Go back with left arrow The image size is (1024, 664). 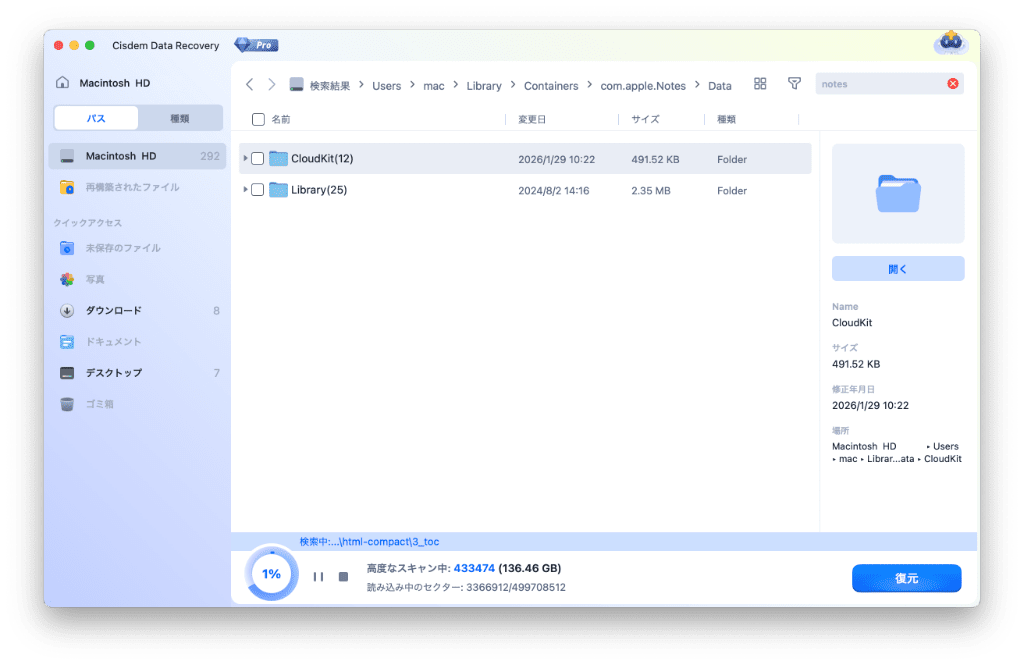(250, 85)
